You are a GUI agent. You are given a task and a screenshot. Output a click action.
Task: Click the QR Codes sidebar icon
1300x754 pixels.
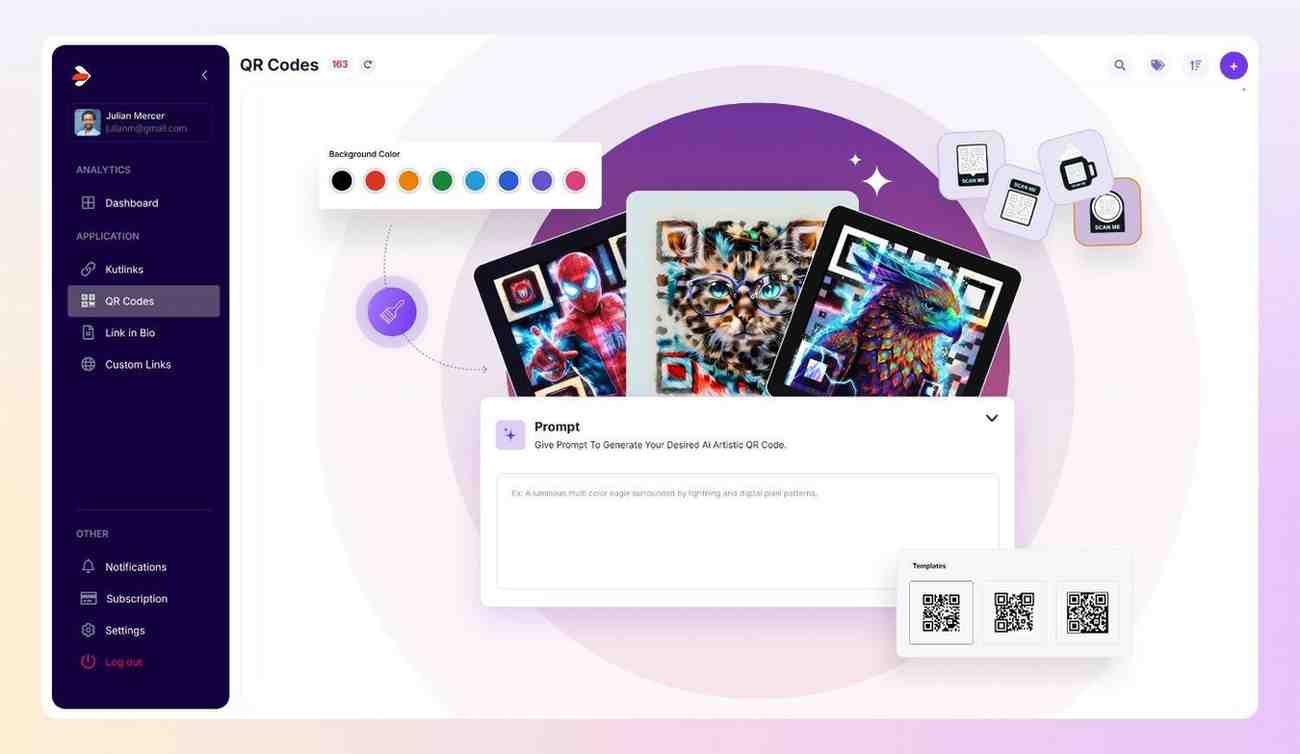(88, 301)
